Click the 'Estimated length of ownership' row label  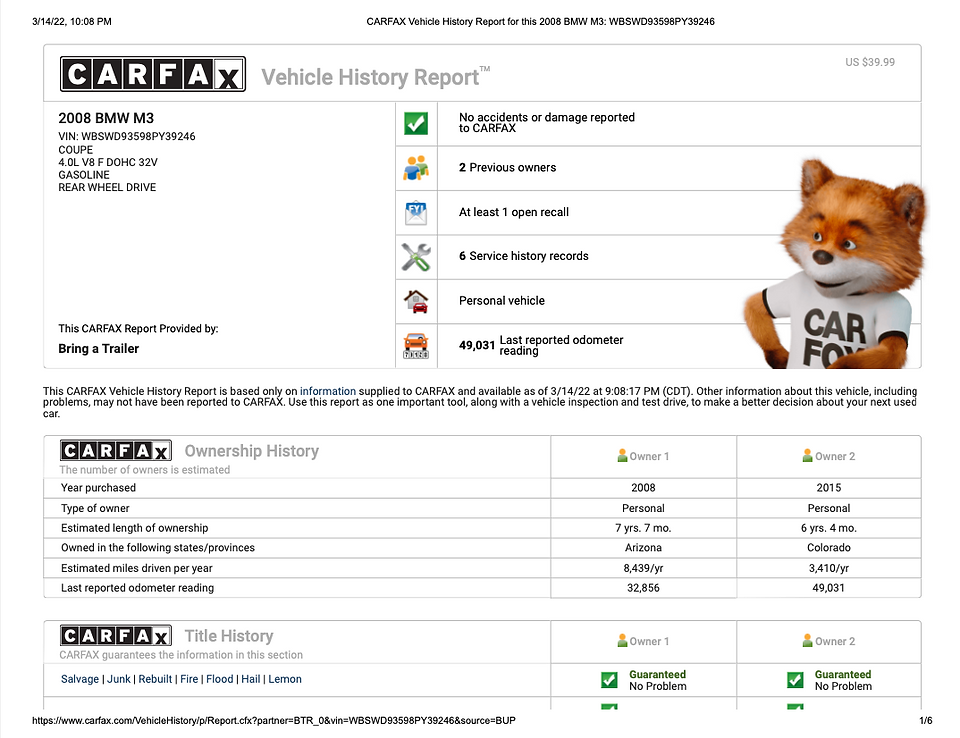pyautogui.click(x=134, y=528)
